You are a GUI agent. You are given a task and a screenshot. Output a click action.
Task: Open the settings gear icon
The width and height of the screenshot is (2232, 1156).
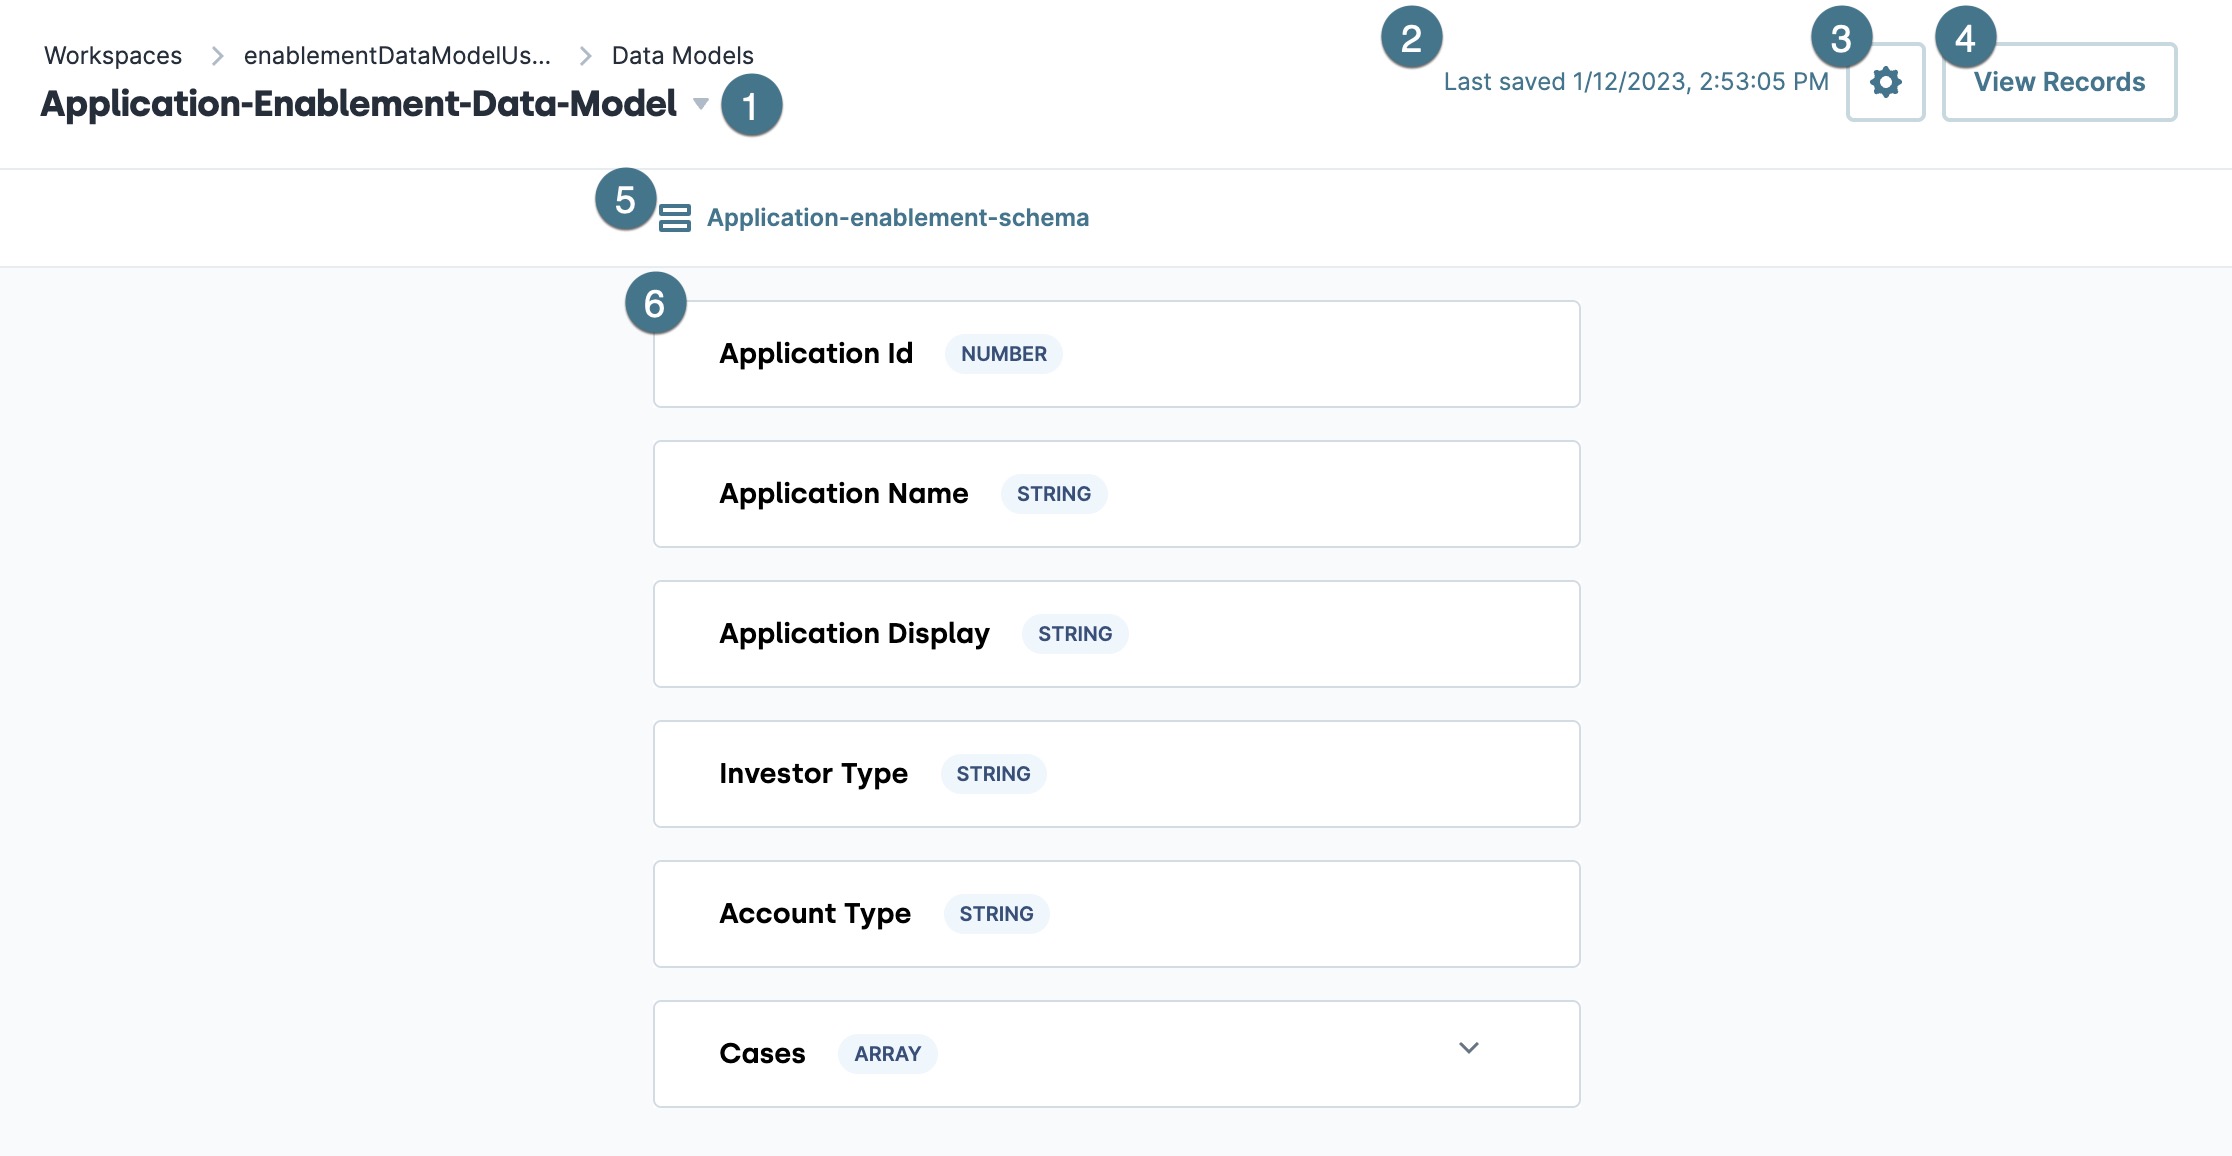click(x=1885, y=82)
